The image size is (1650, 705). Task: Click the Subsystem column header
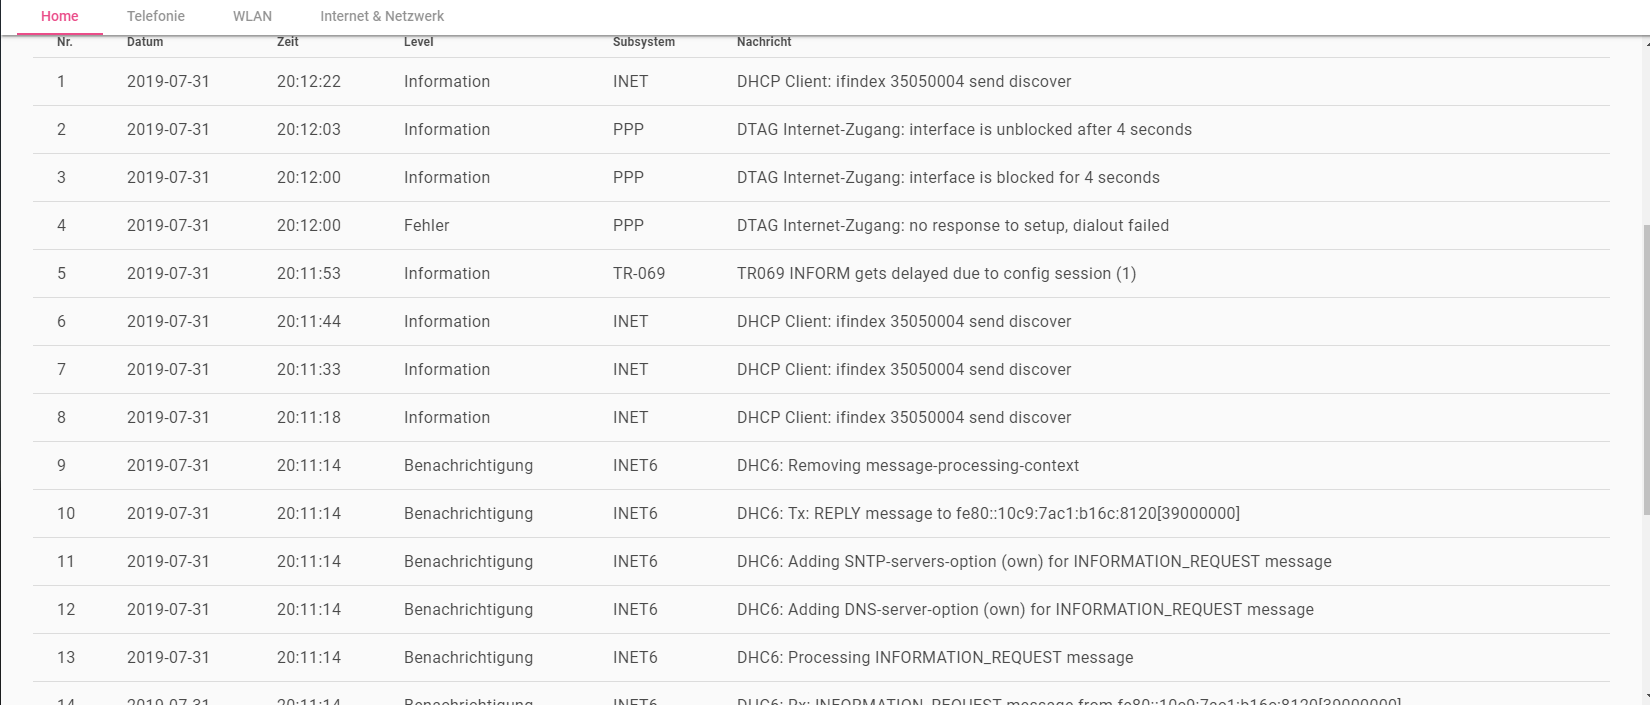coord(644,42)
